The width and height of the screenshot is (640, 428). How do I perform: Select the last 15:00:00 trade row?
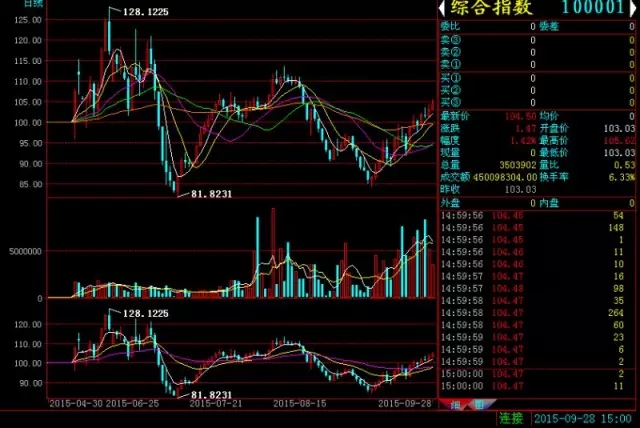(x=537, y=384)
